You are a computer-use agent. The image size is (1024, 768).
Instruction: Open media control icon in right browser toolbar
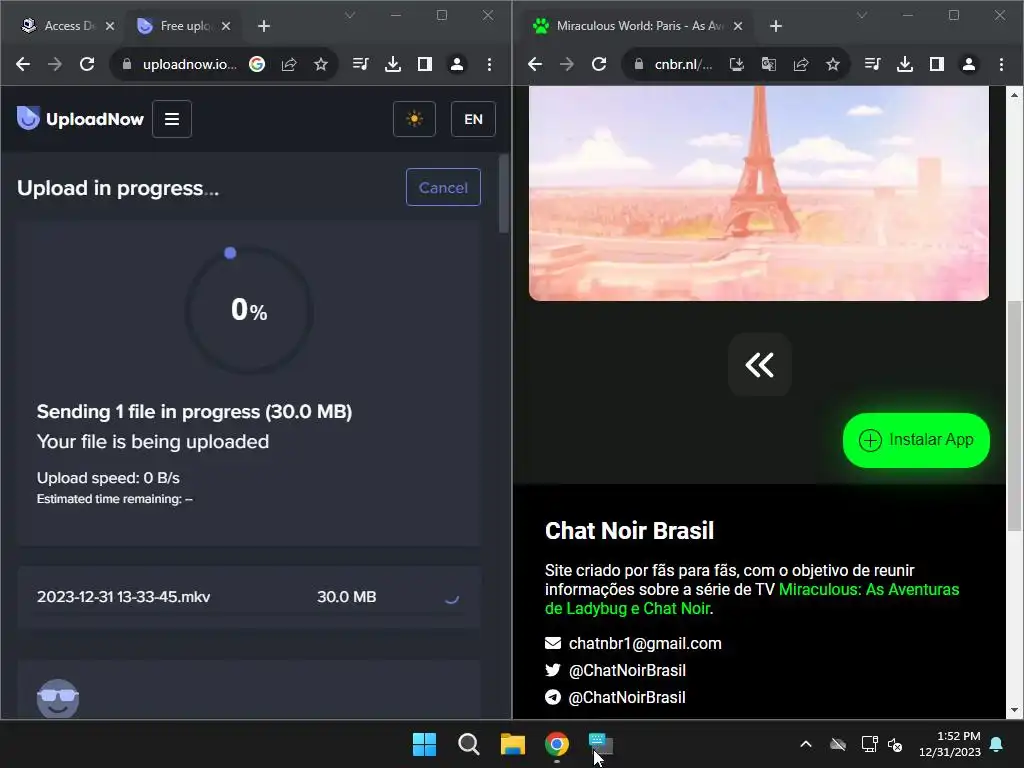[872, 64]
